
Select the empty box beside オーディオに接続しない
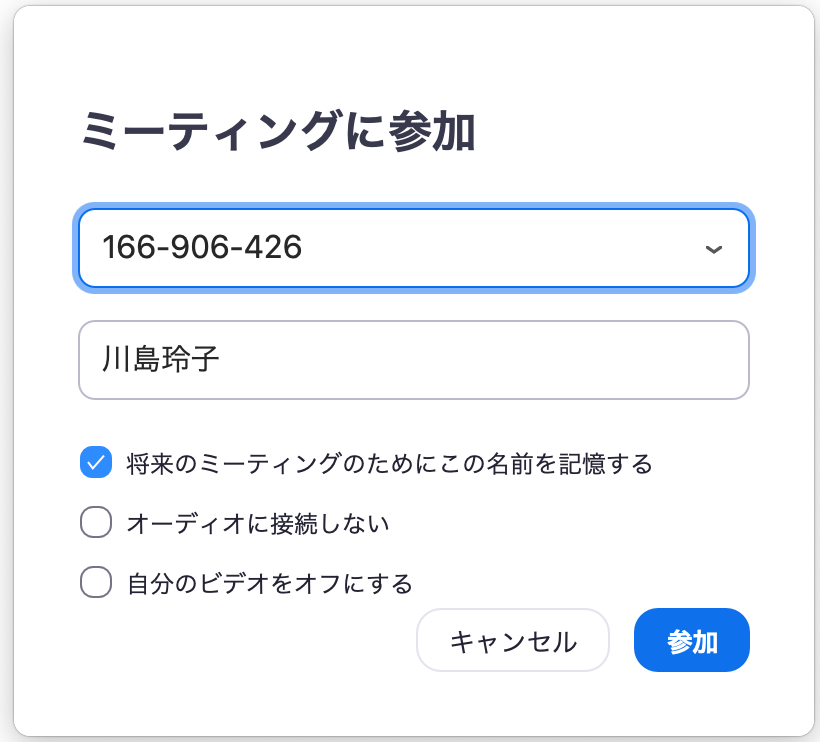click(x=95, y=522)
